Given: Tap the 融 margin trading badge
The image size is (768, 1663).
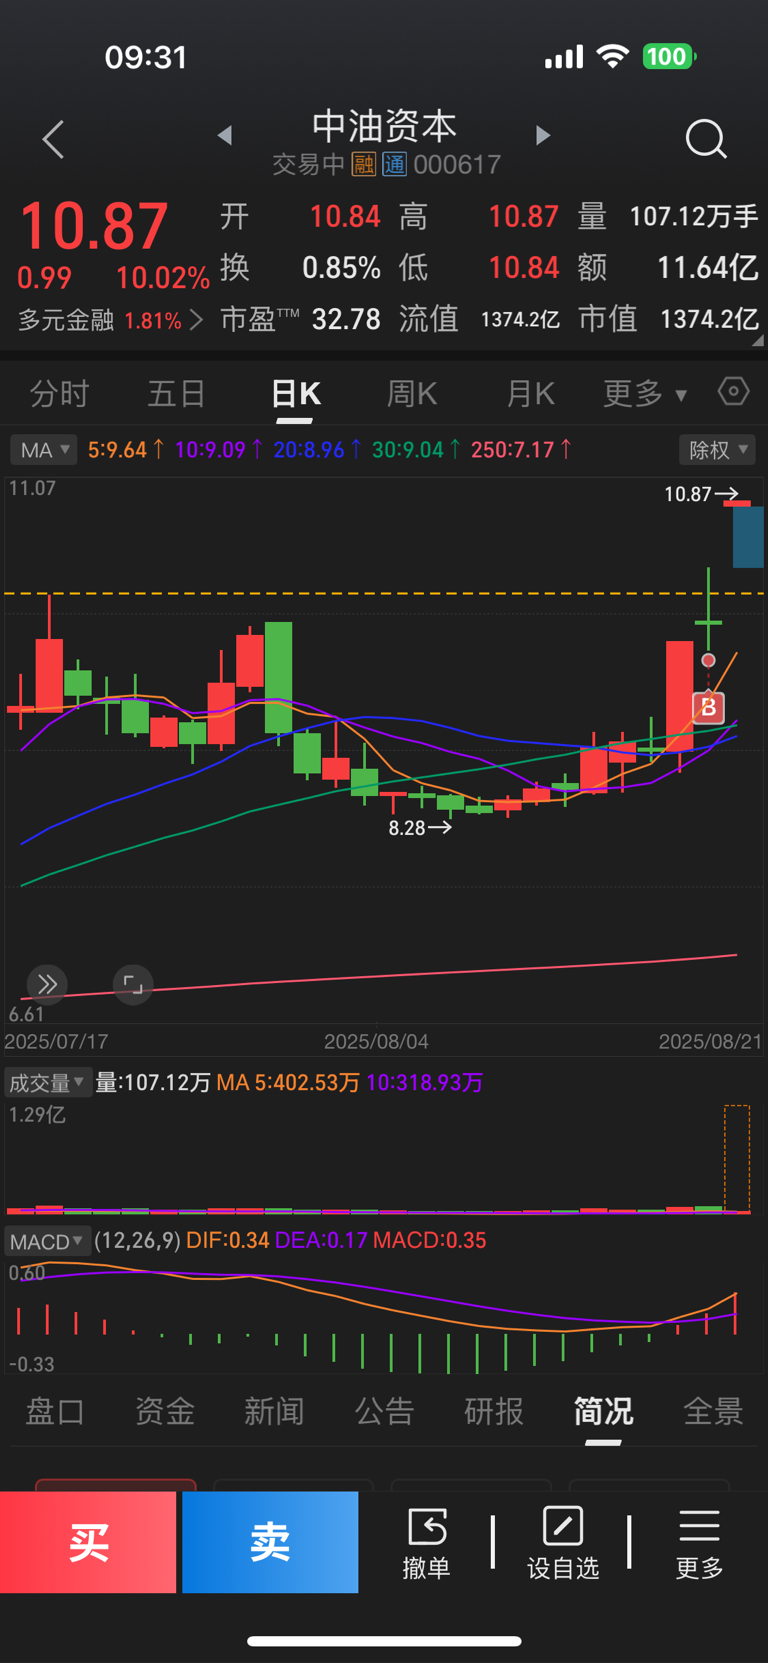Looking at the screenshot, I should coord(364,164).
